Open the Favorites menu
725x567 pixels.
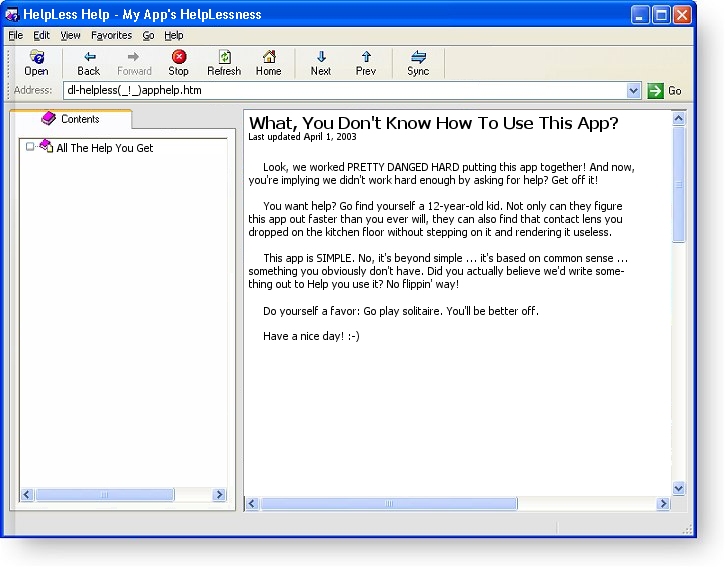tap(111, 35)
